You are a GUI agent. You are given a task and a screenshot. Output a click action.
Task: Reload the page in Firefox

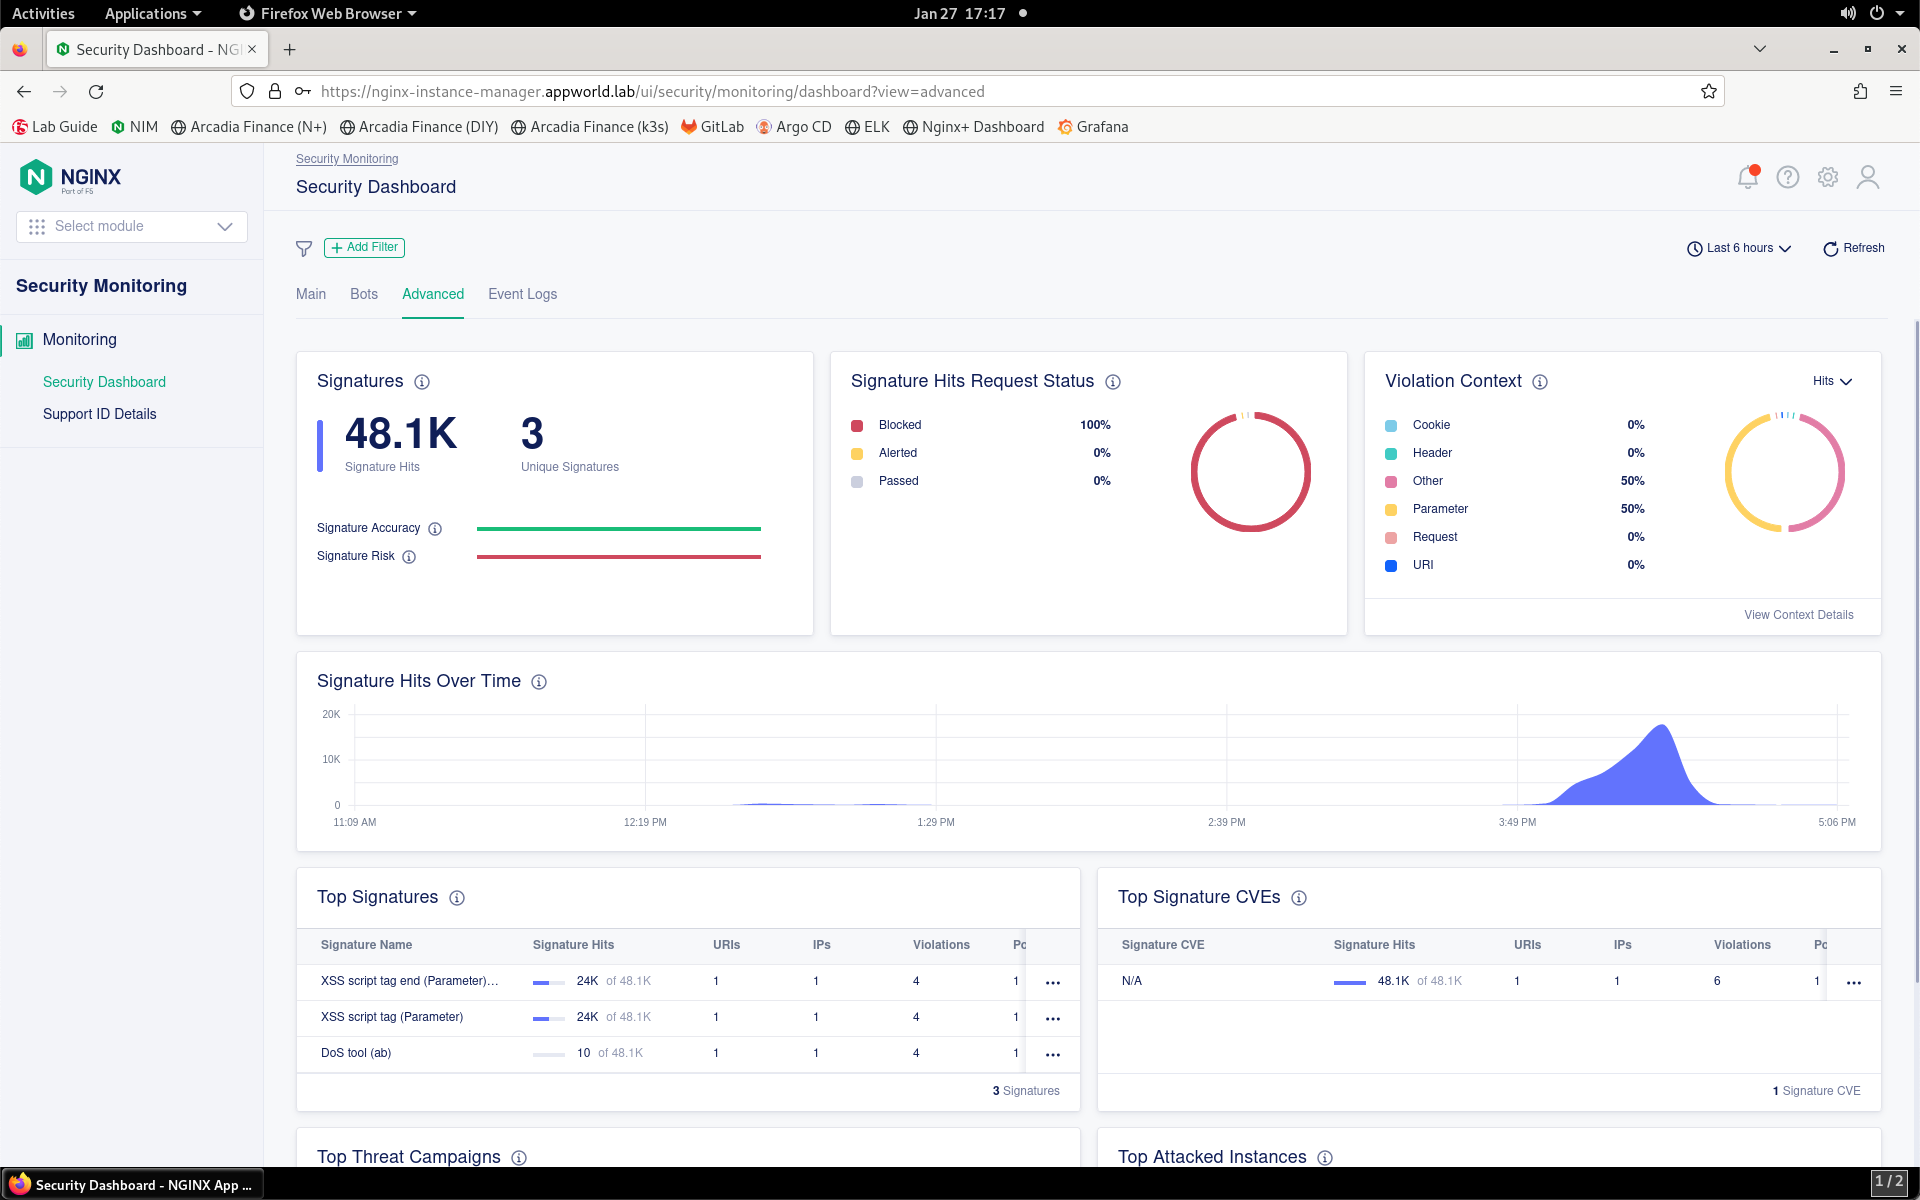coord(96,92)
